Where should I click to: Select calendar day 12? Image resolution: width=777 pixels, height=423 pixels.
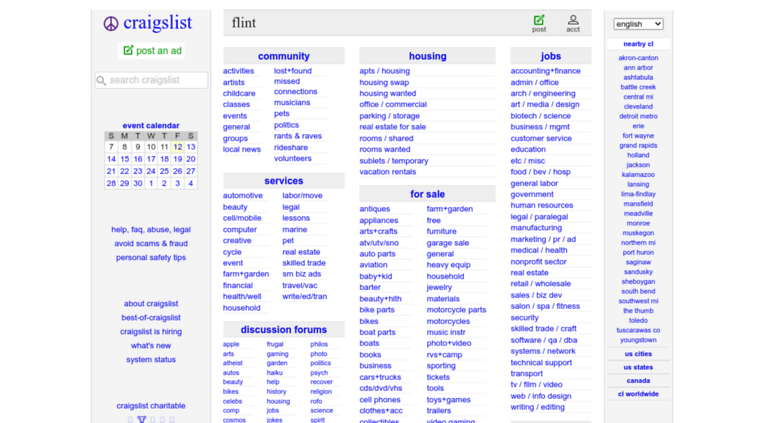click(x=177, y=147)
